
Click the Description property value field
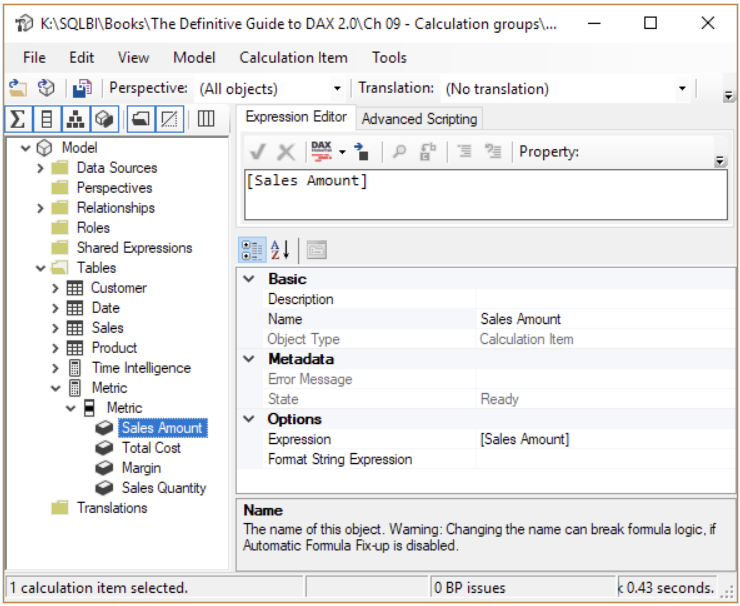coord(605,299)
